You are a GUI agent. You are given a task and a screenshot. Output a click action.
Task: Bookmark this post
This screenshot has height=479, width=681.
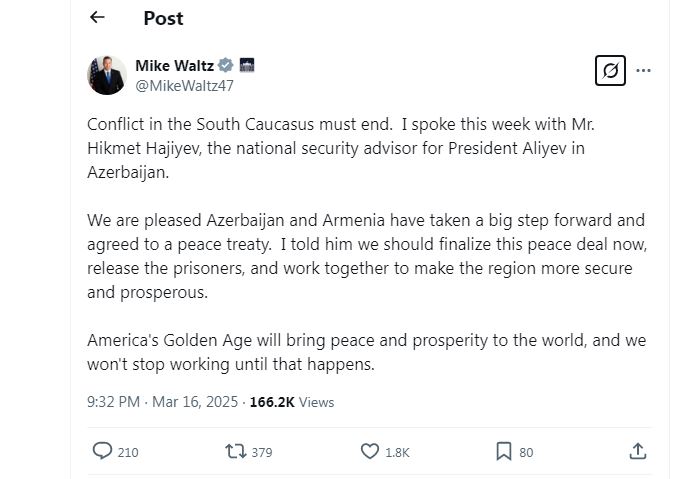click(504, 452)
